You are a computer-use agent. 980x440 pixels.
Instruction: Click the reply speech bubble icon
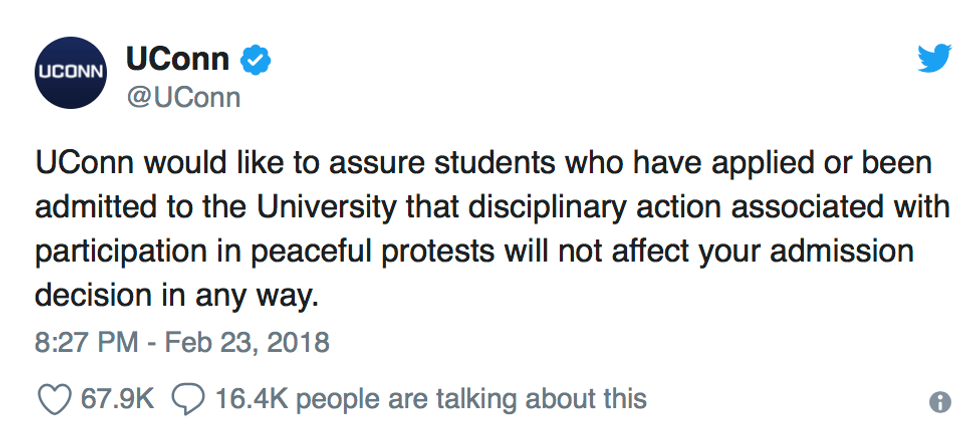[187, 399]
